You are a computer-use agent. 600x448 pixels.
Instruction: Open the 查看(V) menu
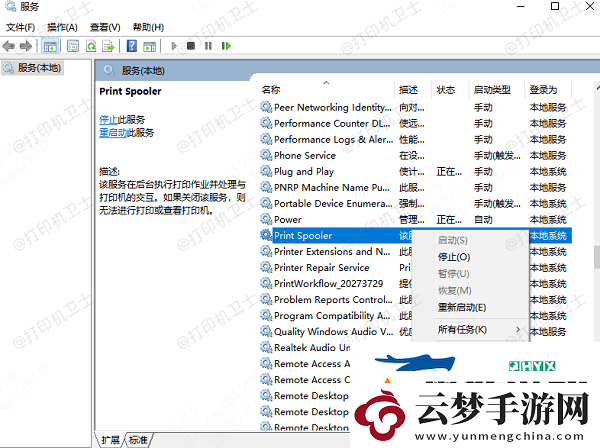click(105, 27)
